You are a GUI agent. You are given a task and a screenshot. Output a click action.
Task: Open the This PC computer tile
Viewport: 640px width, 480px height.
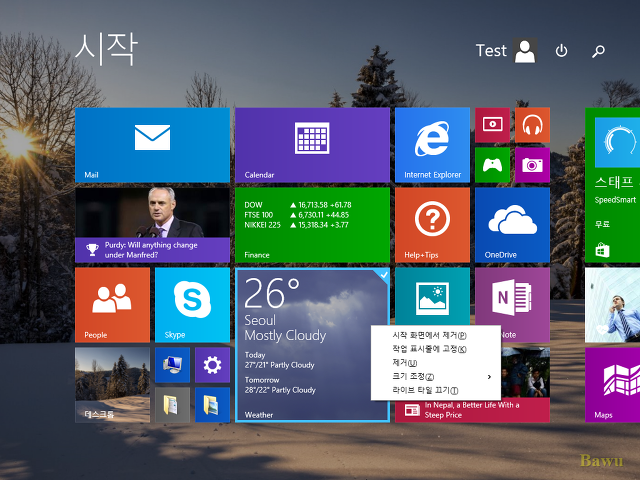172,365
